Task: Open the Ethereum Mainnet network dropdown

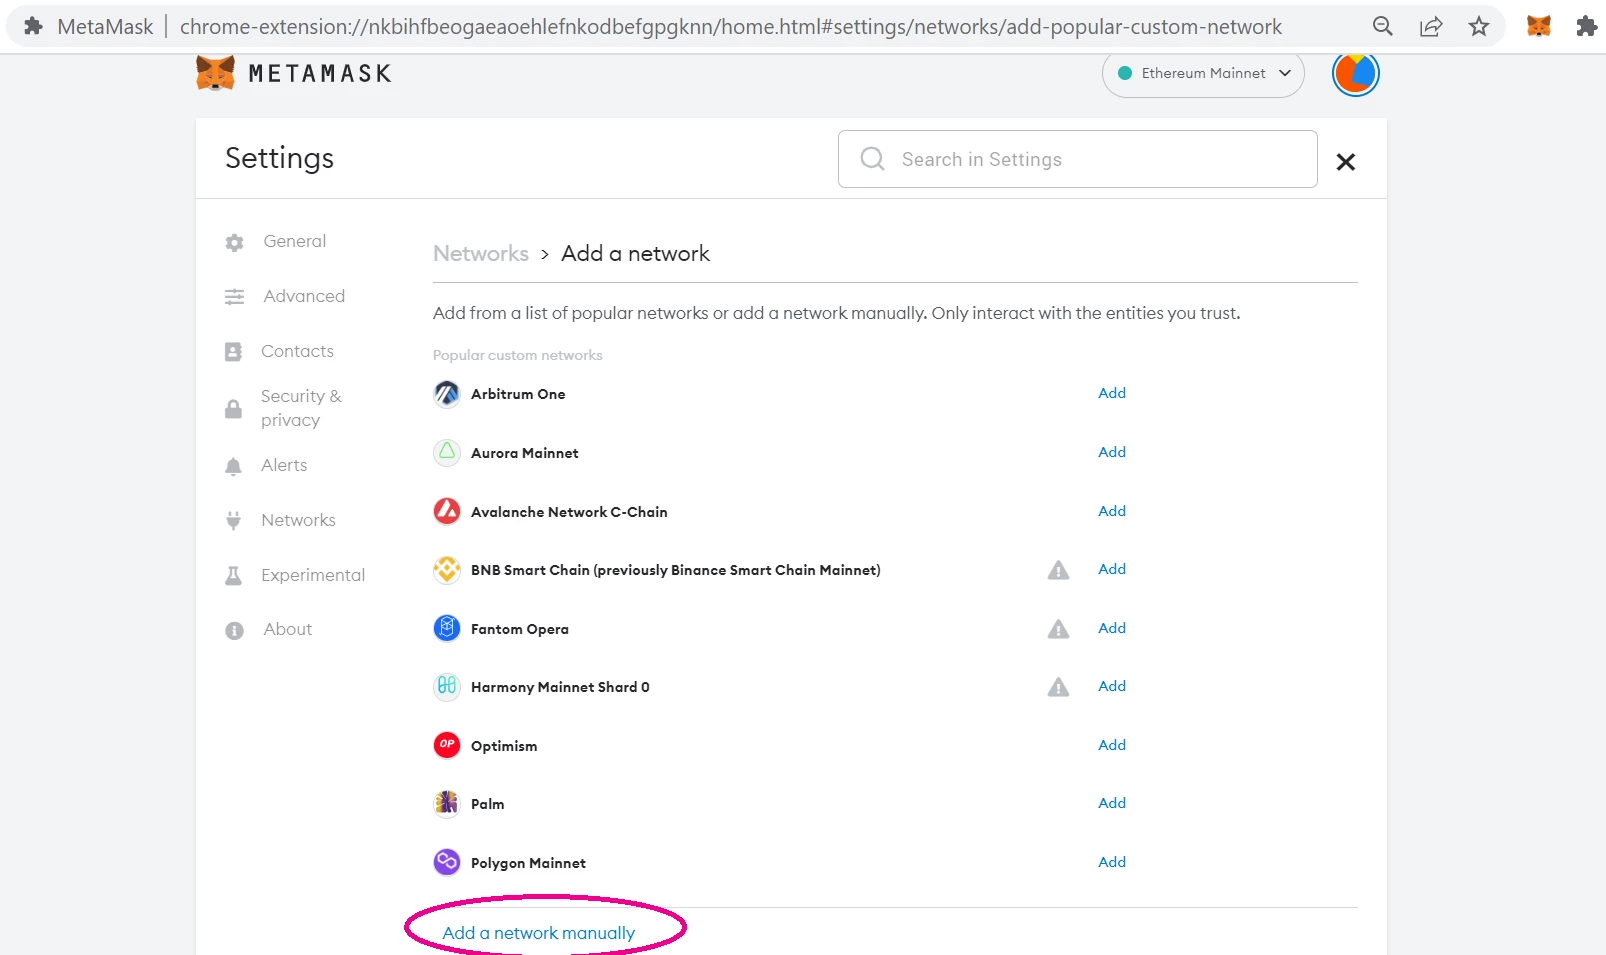Action: pyautogui.click(x=1203, y=73)
